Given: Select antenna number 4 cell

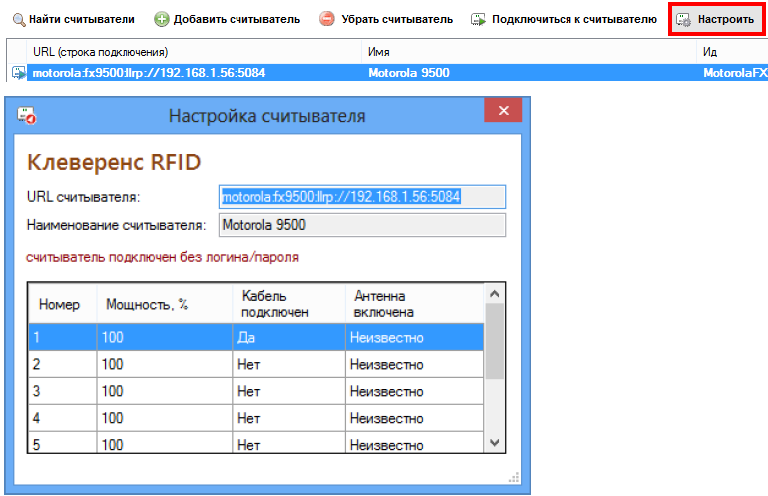Looking at the screenshot, I should coord(63,418).
